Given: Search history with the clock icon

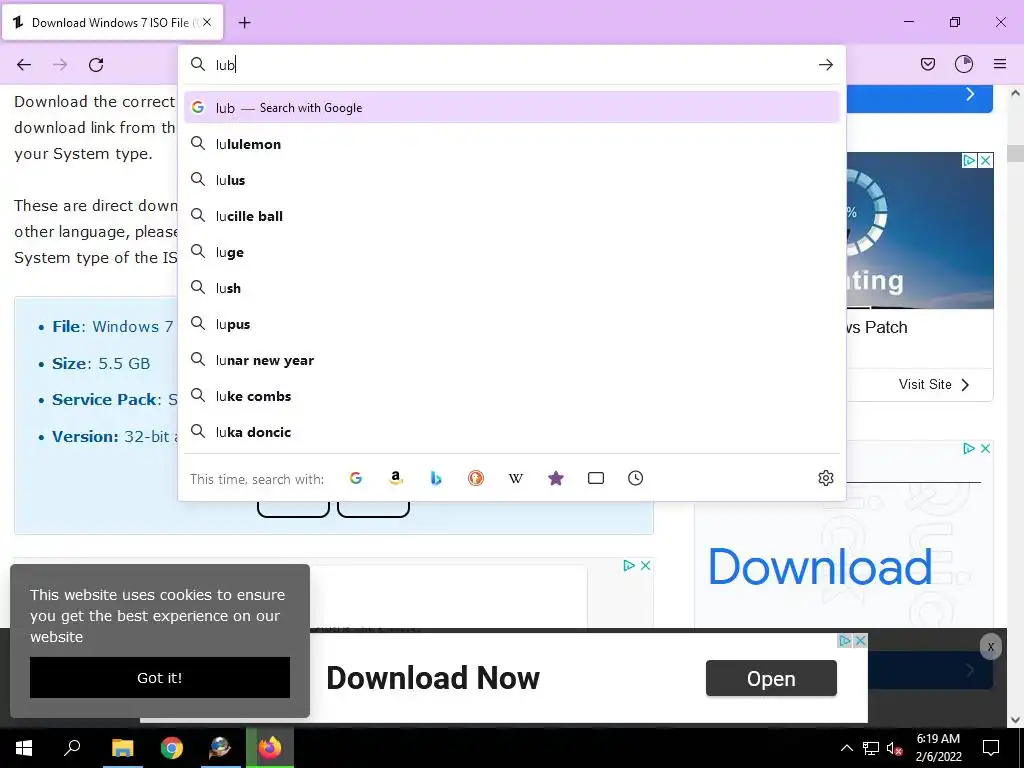Looking at the screenshot, I should [x=635, y=478].
